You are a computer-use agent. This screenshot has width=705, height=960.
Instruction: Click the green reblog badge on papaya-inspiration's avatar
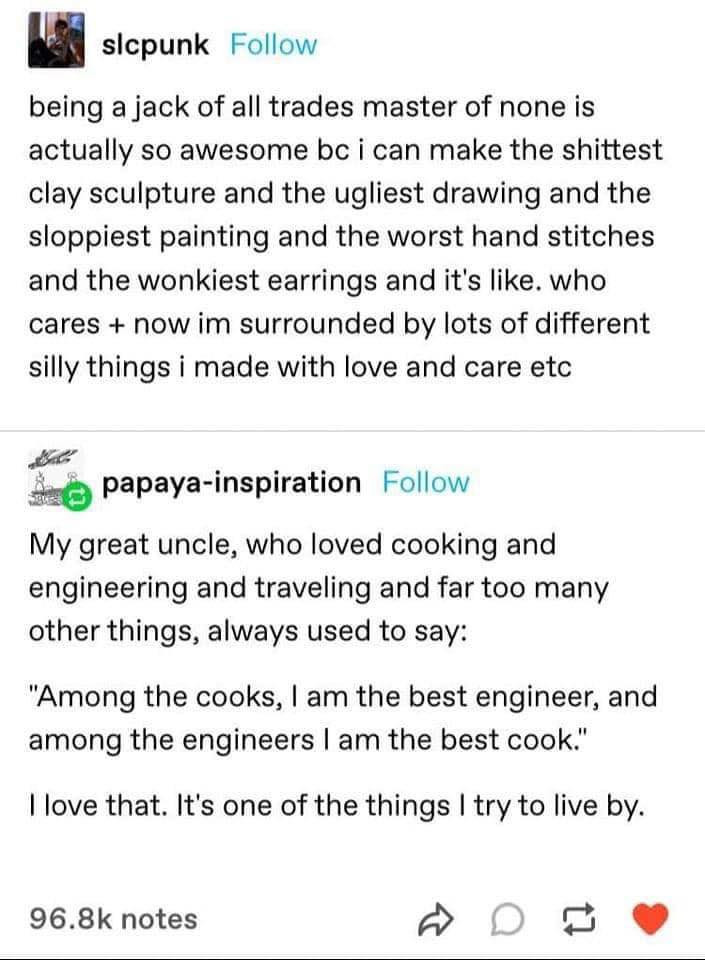coord(75,492)
